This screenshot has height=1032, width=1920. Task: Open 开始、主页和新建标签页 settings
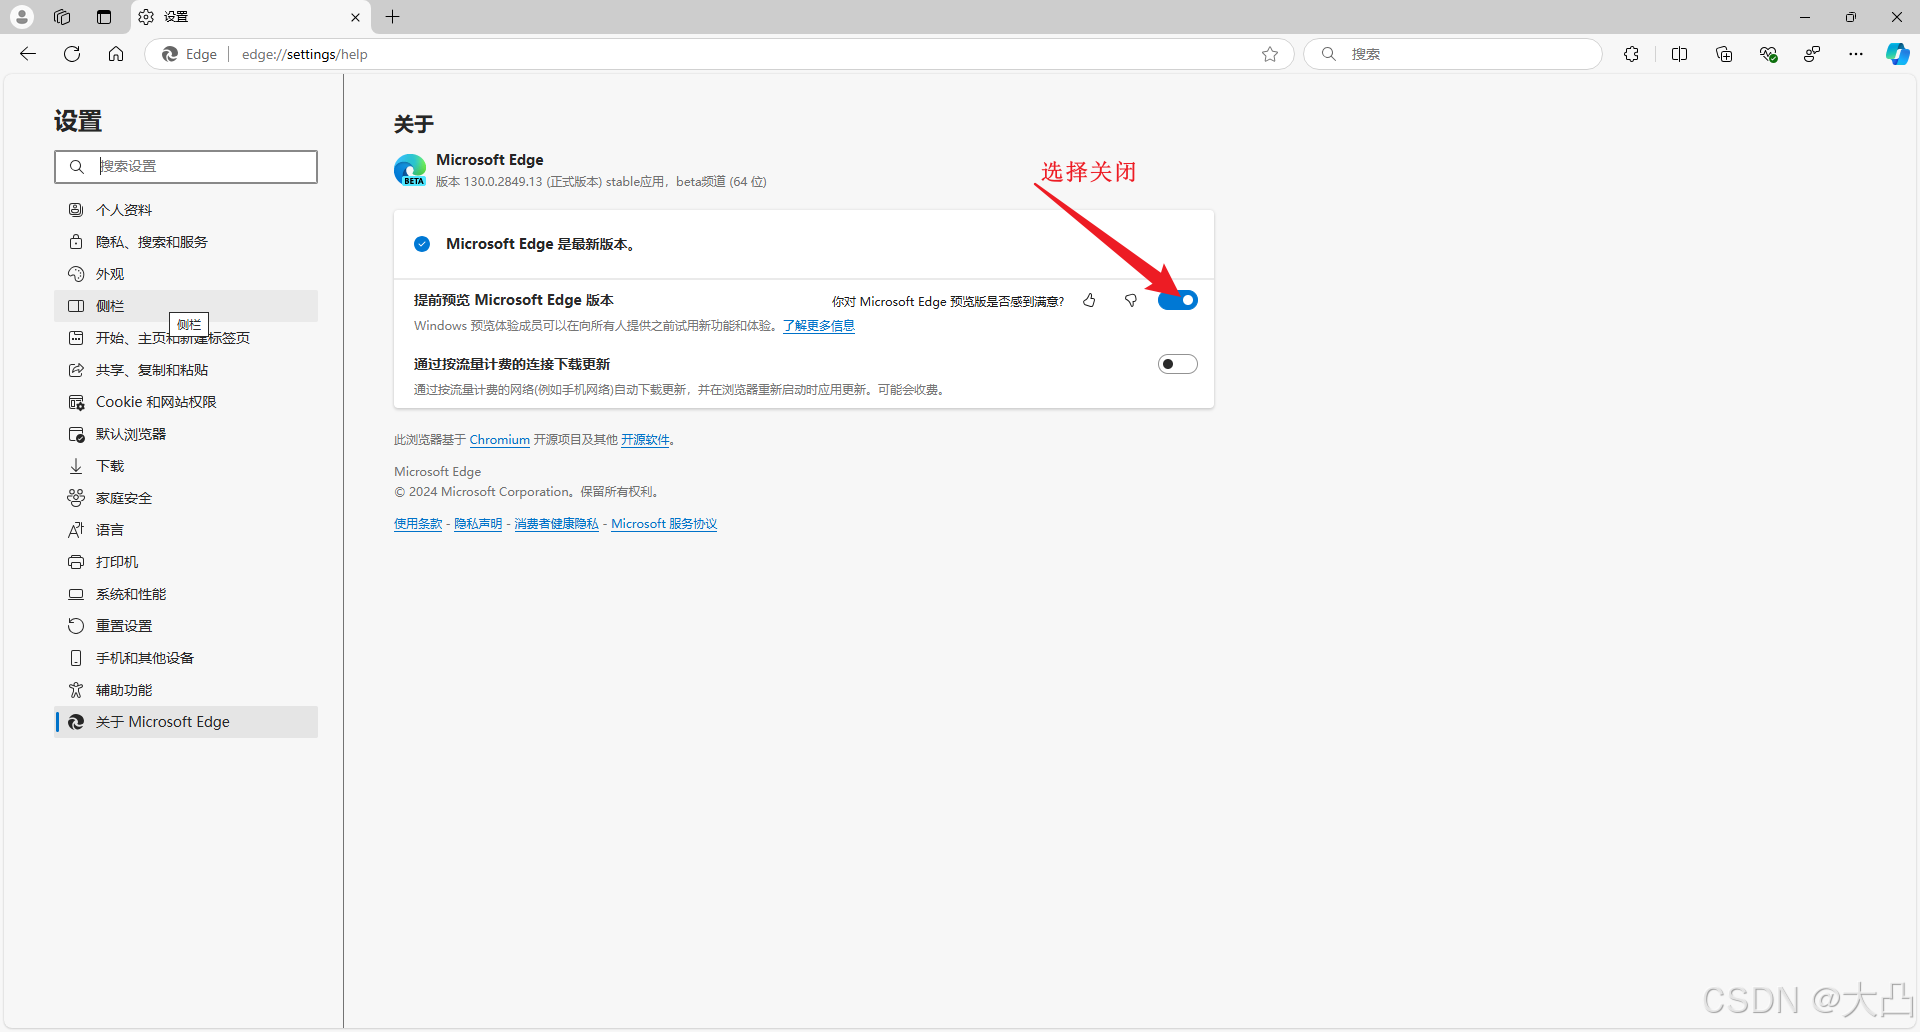186,338
